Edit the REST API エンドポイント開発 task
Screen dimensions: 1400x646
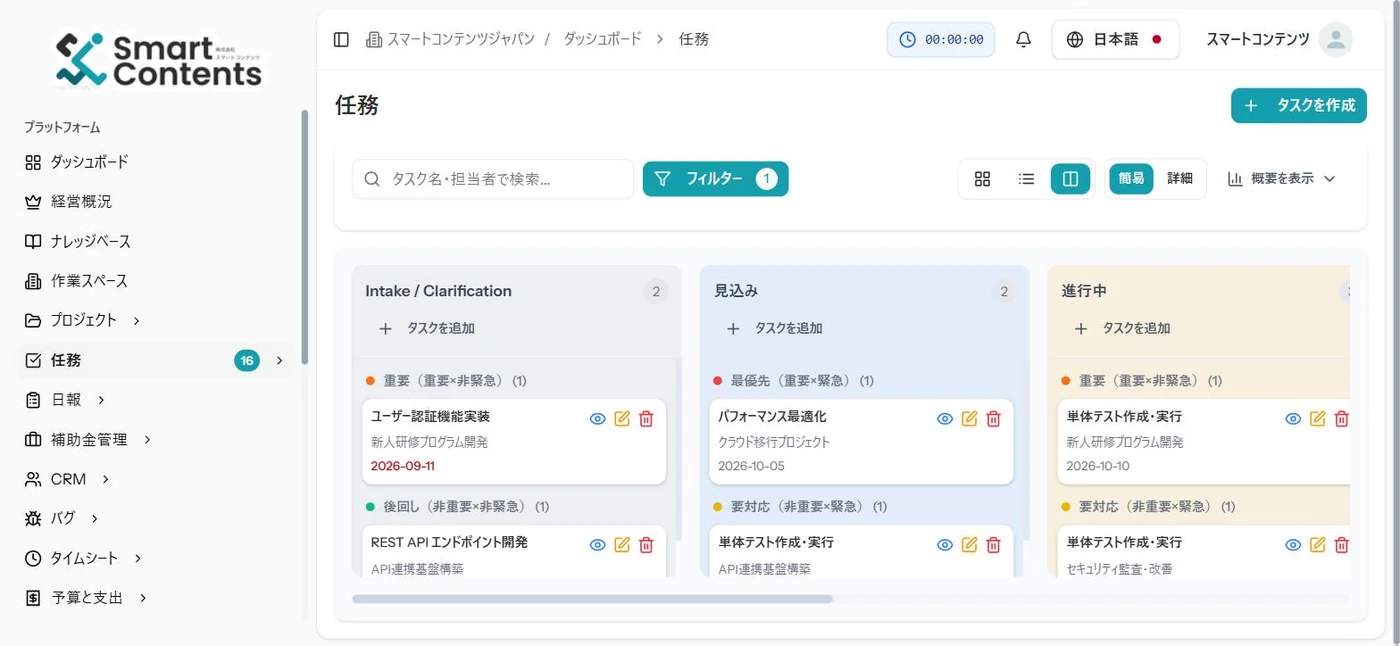tap(622, 545)
